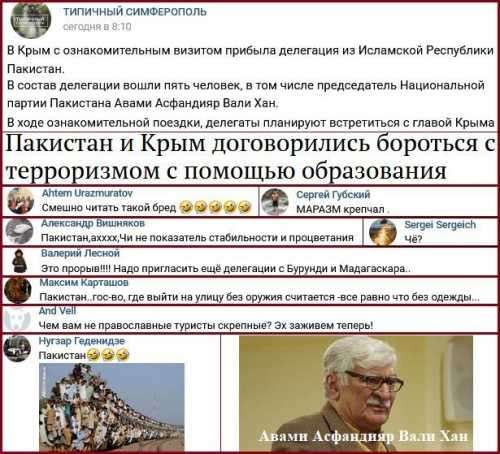Open Максим Карташов's avatar
Viewport: 500px width, 454px height.
tap(17, 290)
